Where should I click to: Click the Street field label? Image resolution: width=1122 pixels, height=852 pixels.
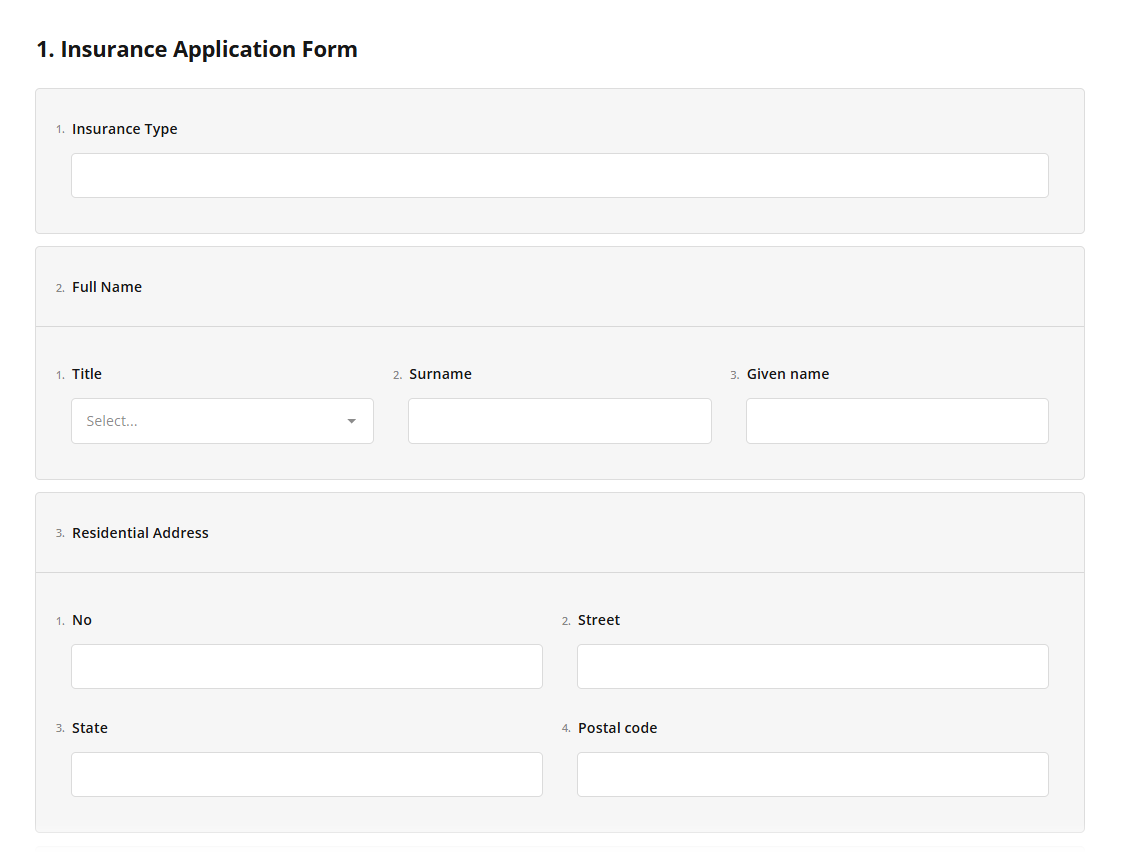point(598,620)
